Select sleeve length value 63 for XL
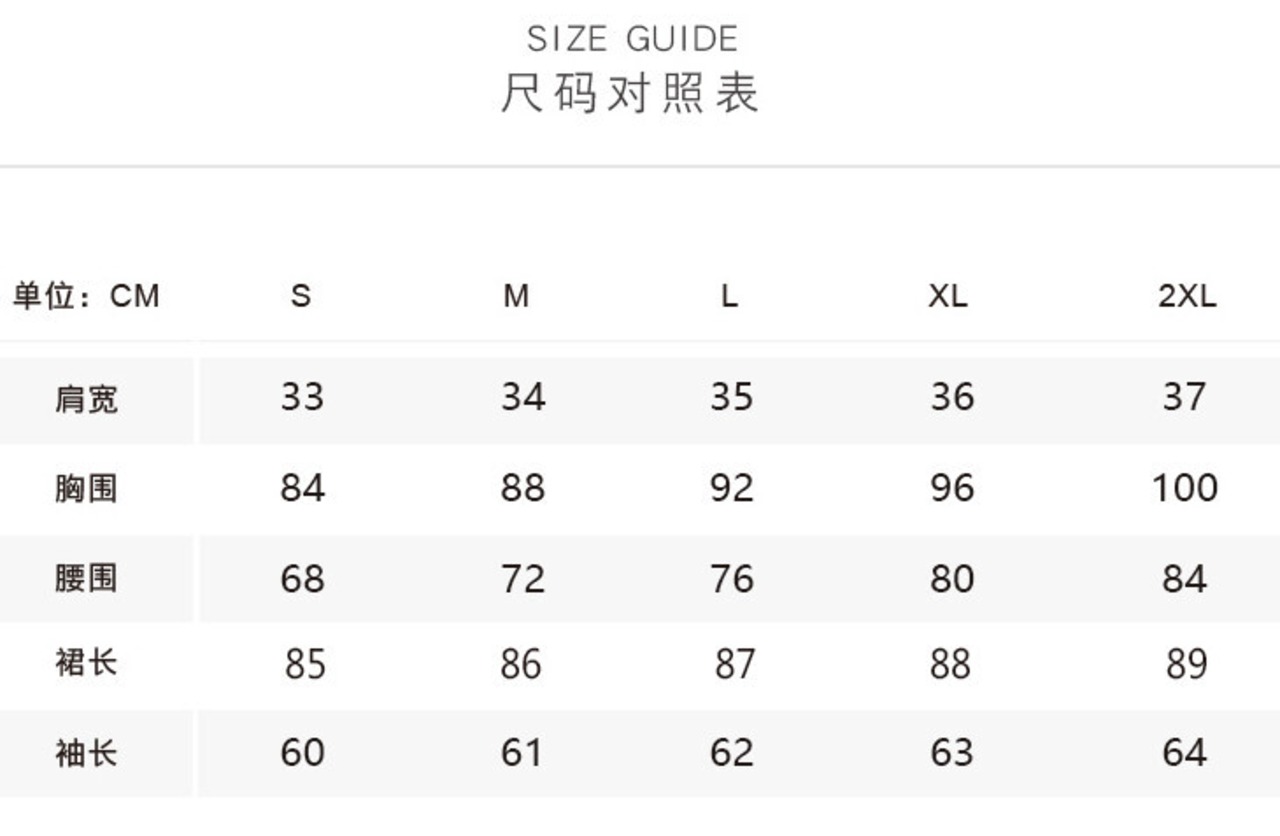Viewport: 1280px width, 836px height. coord(951,752)
